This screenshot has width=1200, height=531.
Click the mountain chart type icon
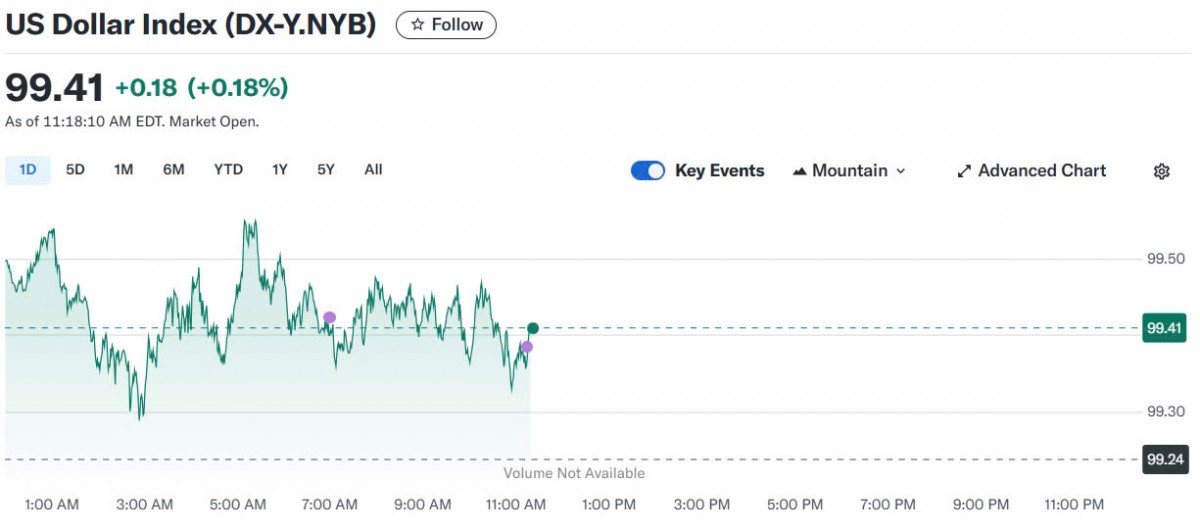[800, 171]
